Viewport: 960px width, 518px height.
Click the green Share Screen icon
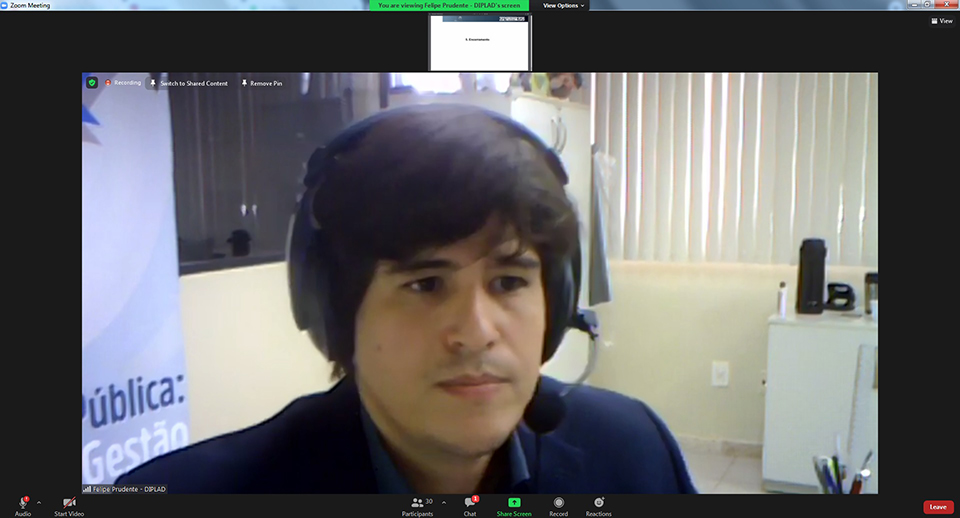514,502
